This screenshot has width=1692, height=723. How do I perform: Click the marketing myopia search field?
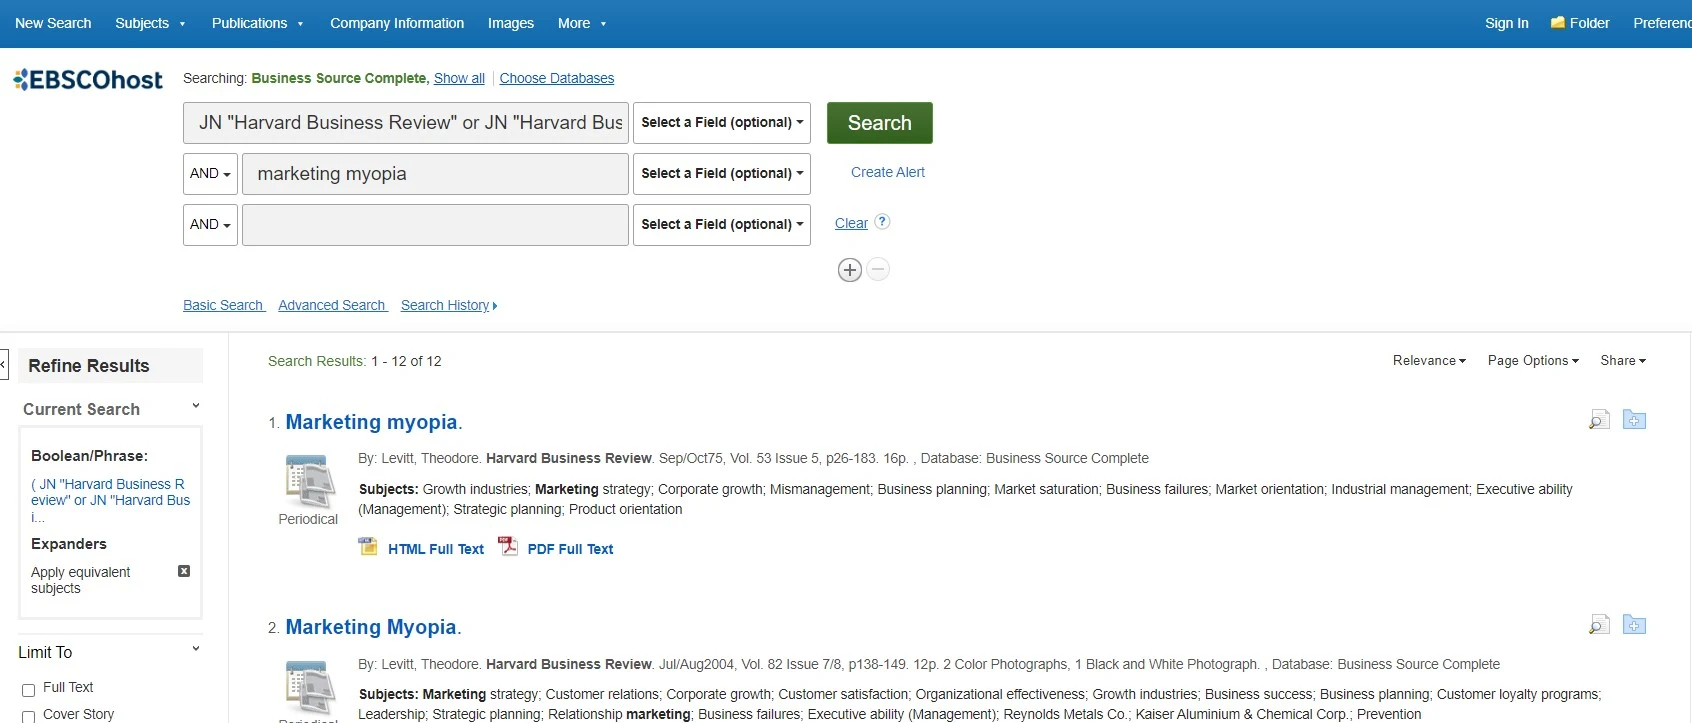tap(435, 173)
